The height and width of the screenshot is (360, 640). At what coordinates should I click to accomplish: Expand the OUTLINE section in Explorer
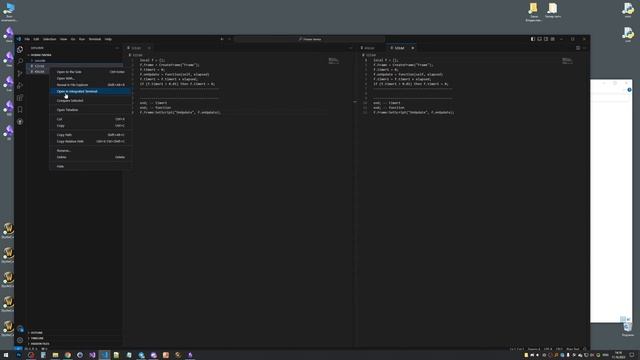[74, 333]
